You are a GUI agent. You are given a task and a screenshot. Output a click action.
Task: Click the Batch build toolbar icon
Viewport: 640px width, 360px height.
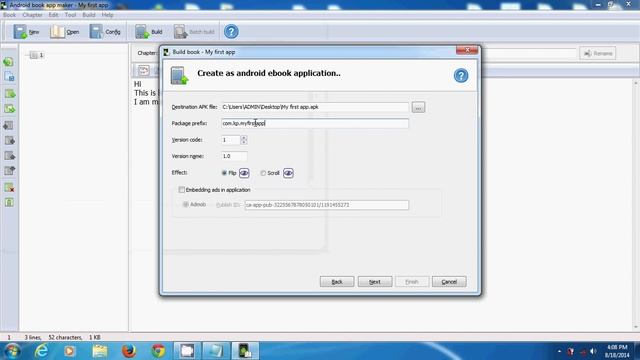tap(194, 31)
